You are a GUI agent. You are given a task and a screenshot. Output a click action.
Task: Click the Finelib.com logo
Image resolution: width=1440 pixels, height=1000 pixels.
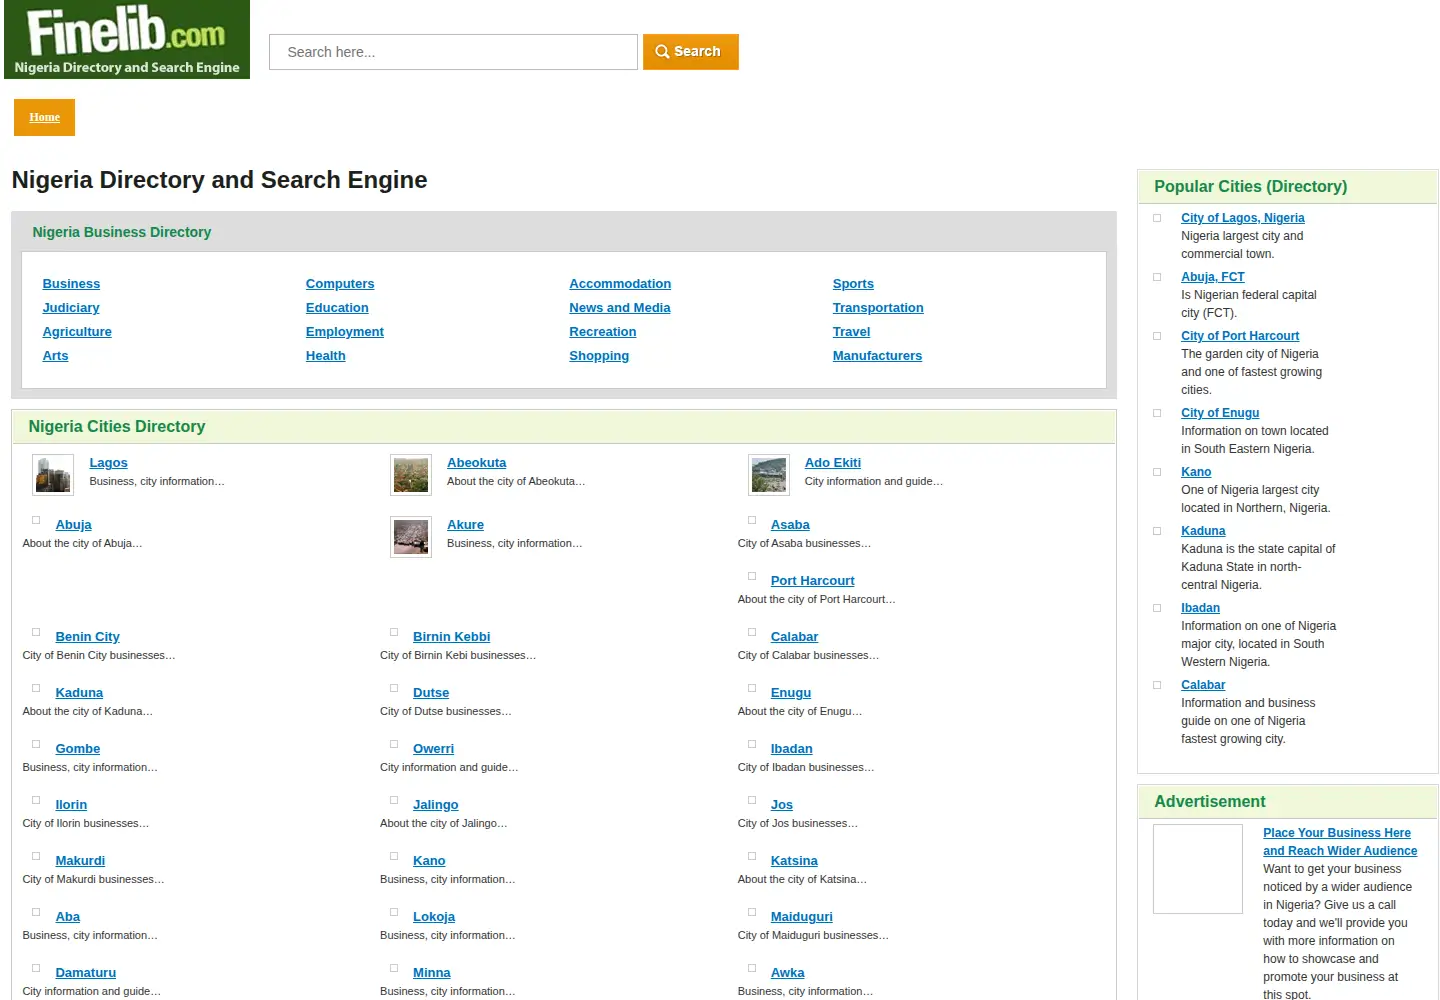pyautogui.click(x=127, y=39)
